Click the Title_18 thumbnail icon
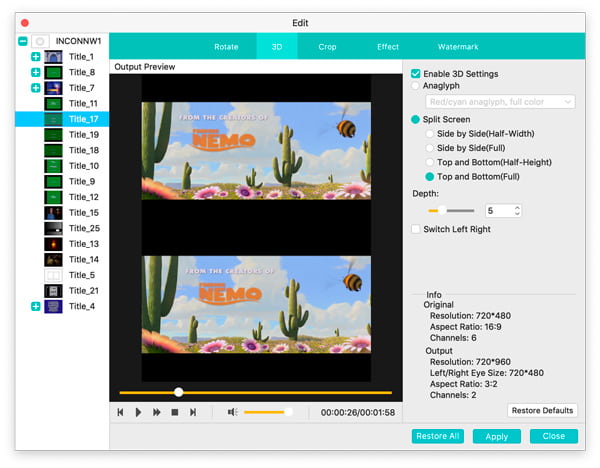 pos(53,150)
